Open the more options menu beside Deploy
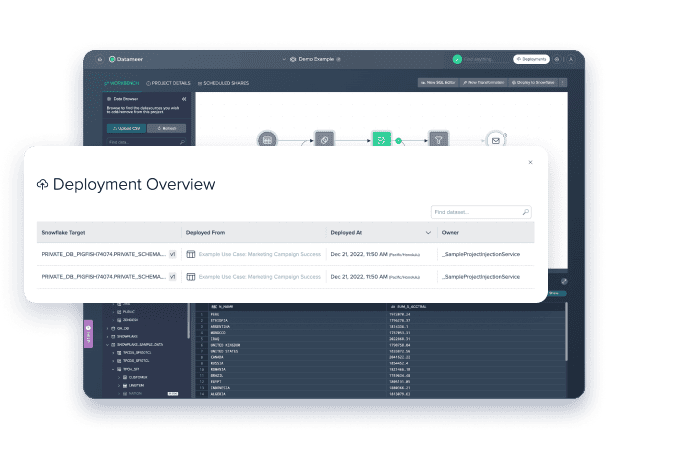Viewport: 692px width, 469px height. 563,83
